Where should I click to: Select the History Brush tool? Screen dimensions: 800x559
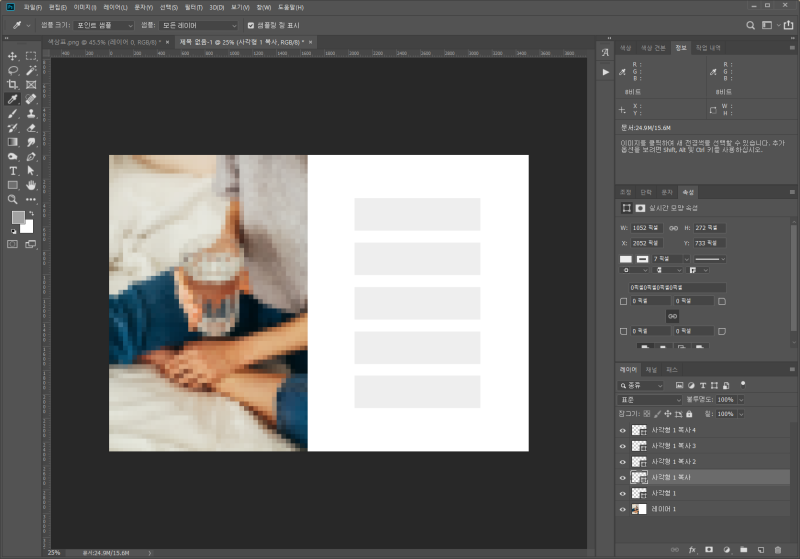coord(13,128)
